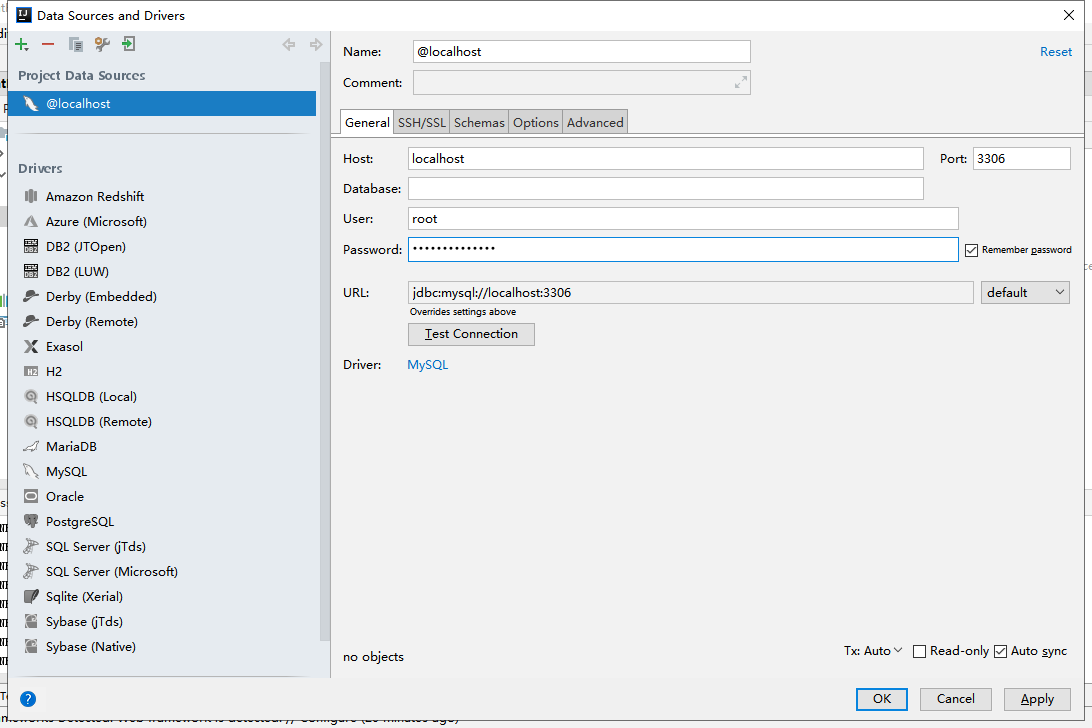
Task: Open the Schemas tab
Action: click(478, 121)
